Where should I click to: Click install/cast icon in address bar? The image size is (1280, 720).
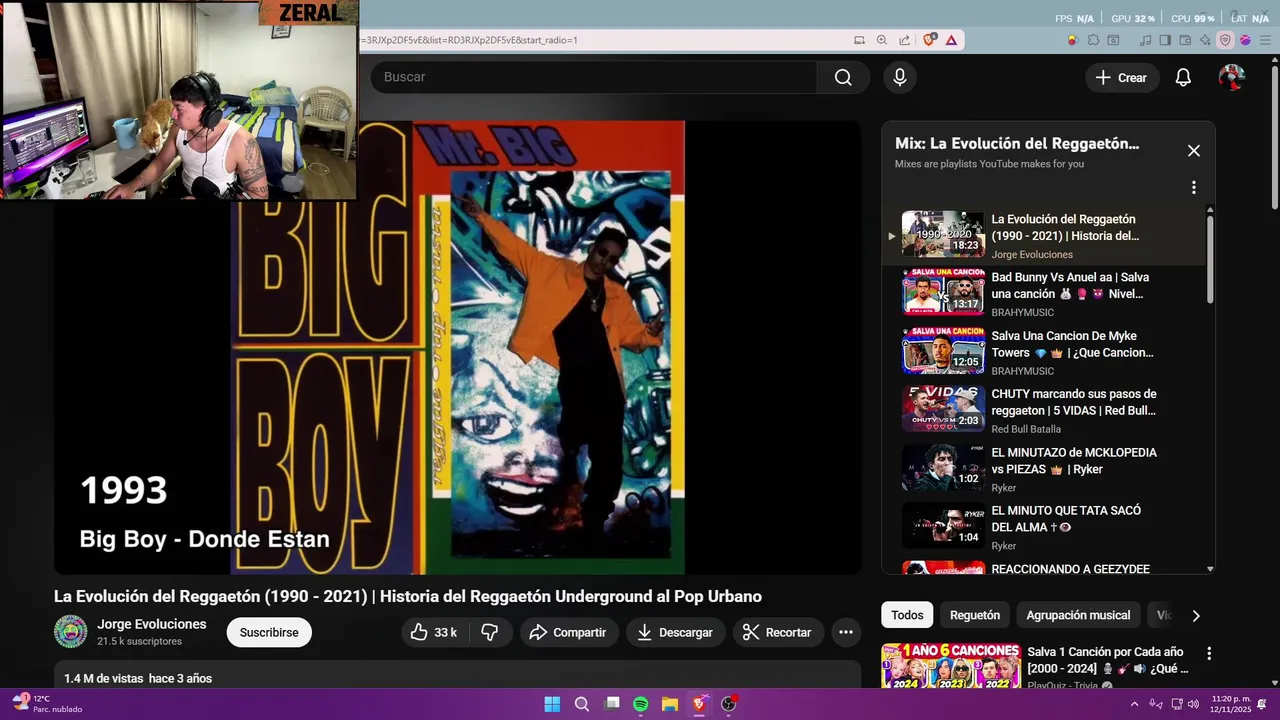859,40
